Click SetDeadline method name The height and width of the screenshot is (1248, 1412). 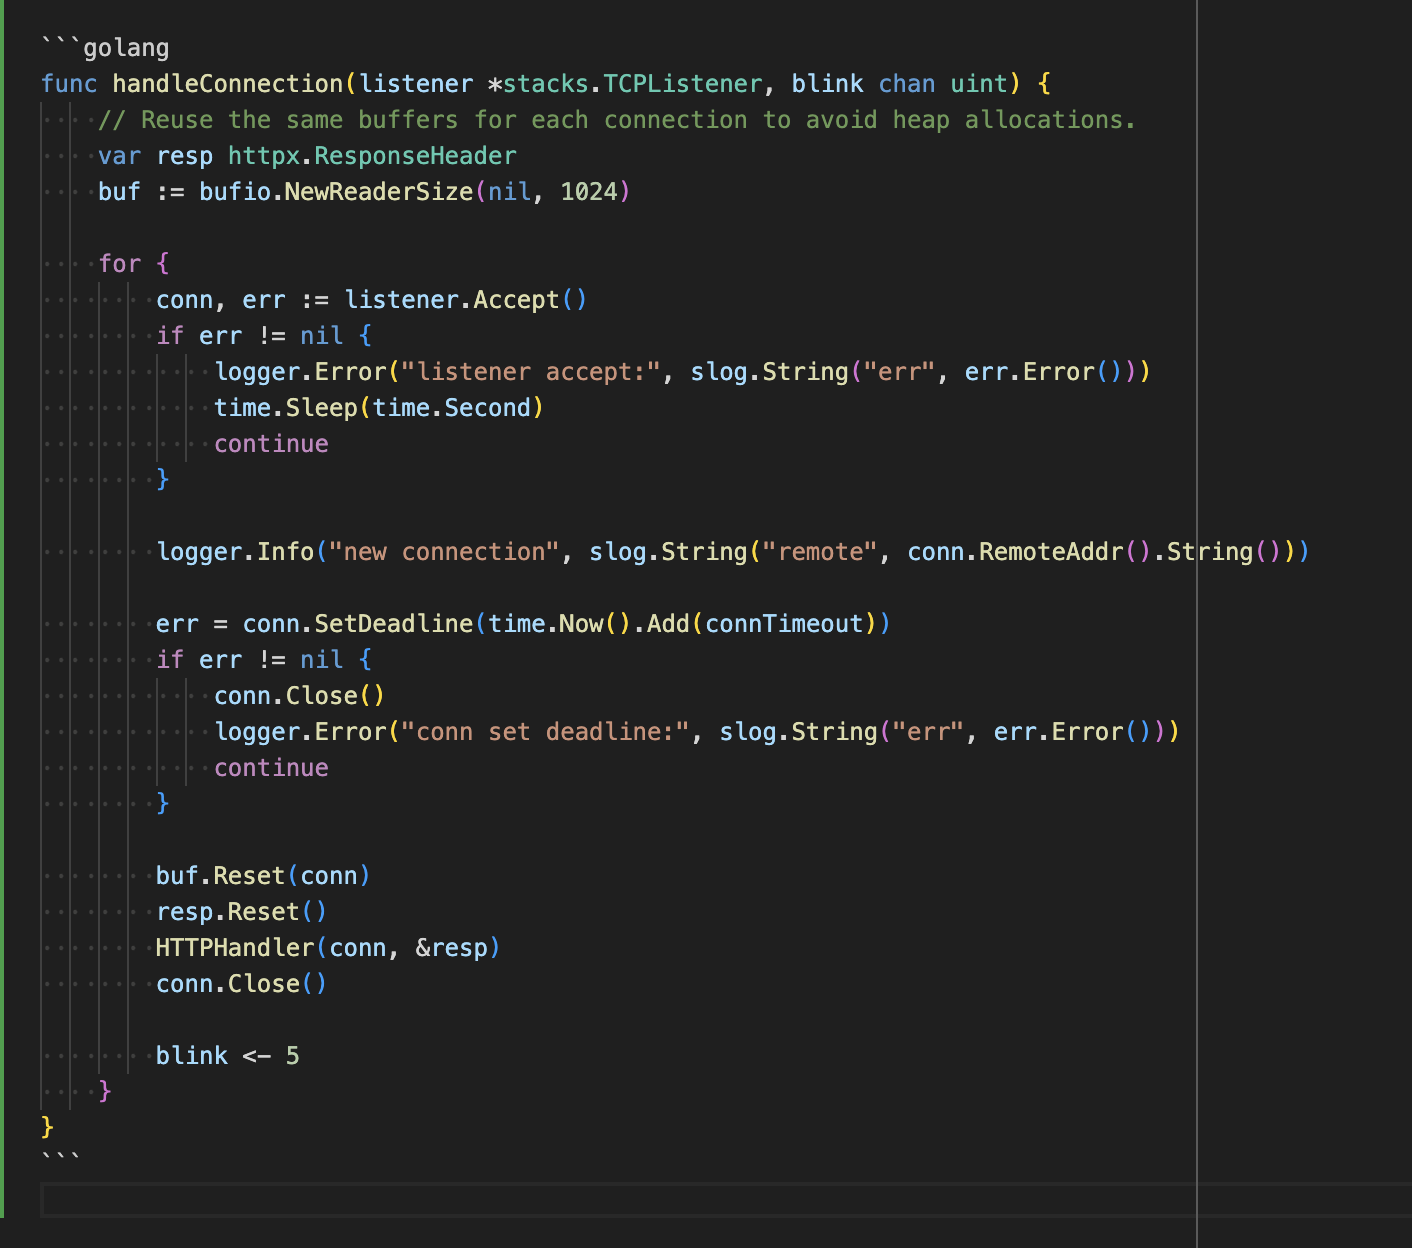[x=394, y=624]
